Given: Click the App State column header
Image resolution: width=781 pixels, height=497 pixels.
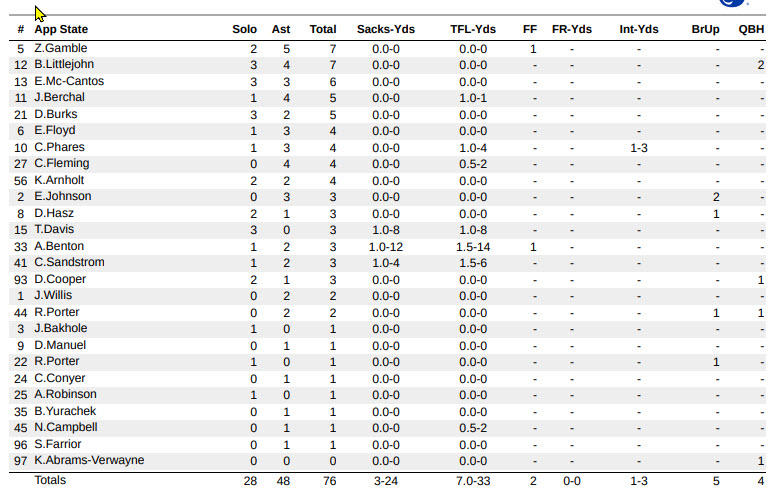Looking at the screenshot, I should pyautogui.click(x=61, y=30).
